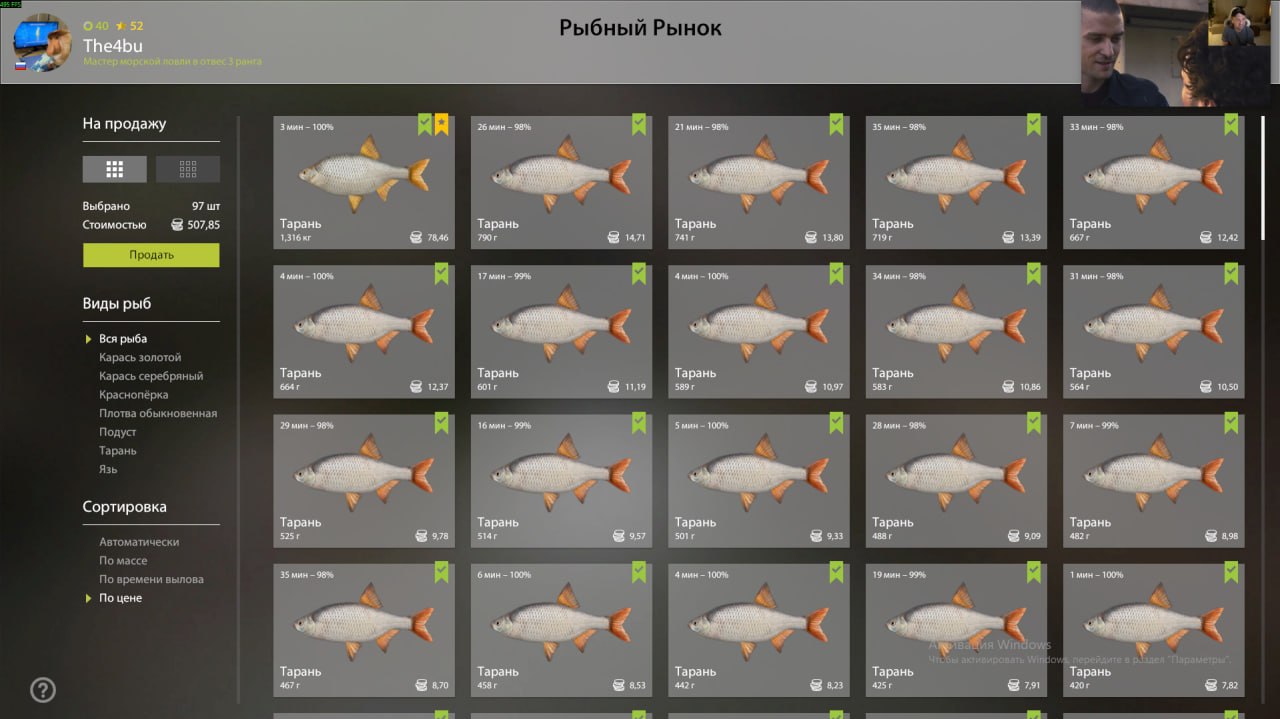Uncheck green selection mark on 790 г Тарань

[639, 125]
